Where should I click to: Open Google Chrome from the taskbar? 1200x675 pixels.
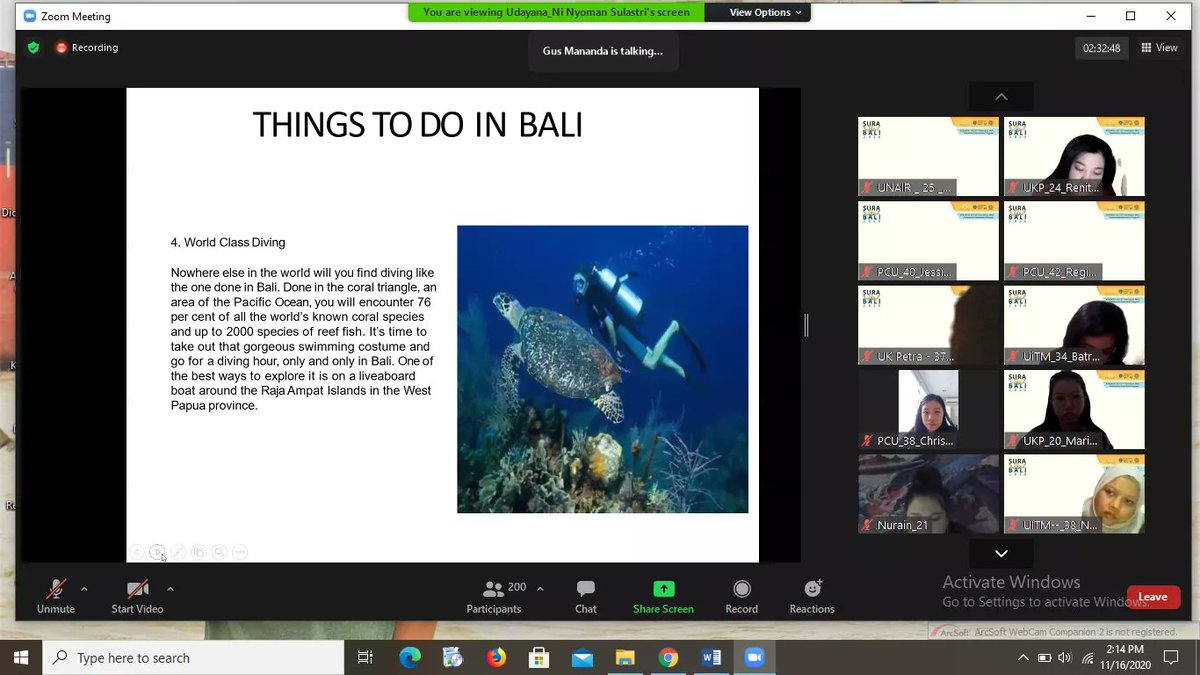(668, 657)
